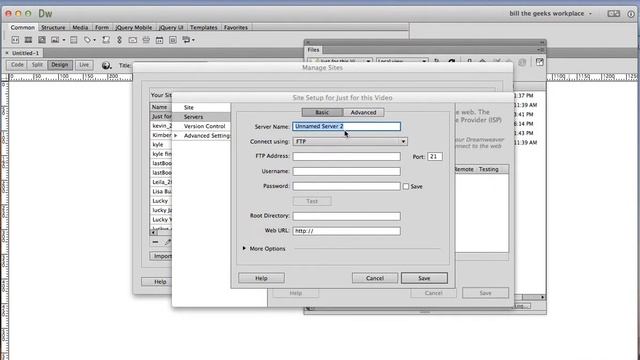Switch to Code view
This screenshot has height=360, width=640.
point(17,65)
